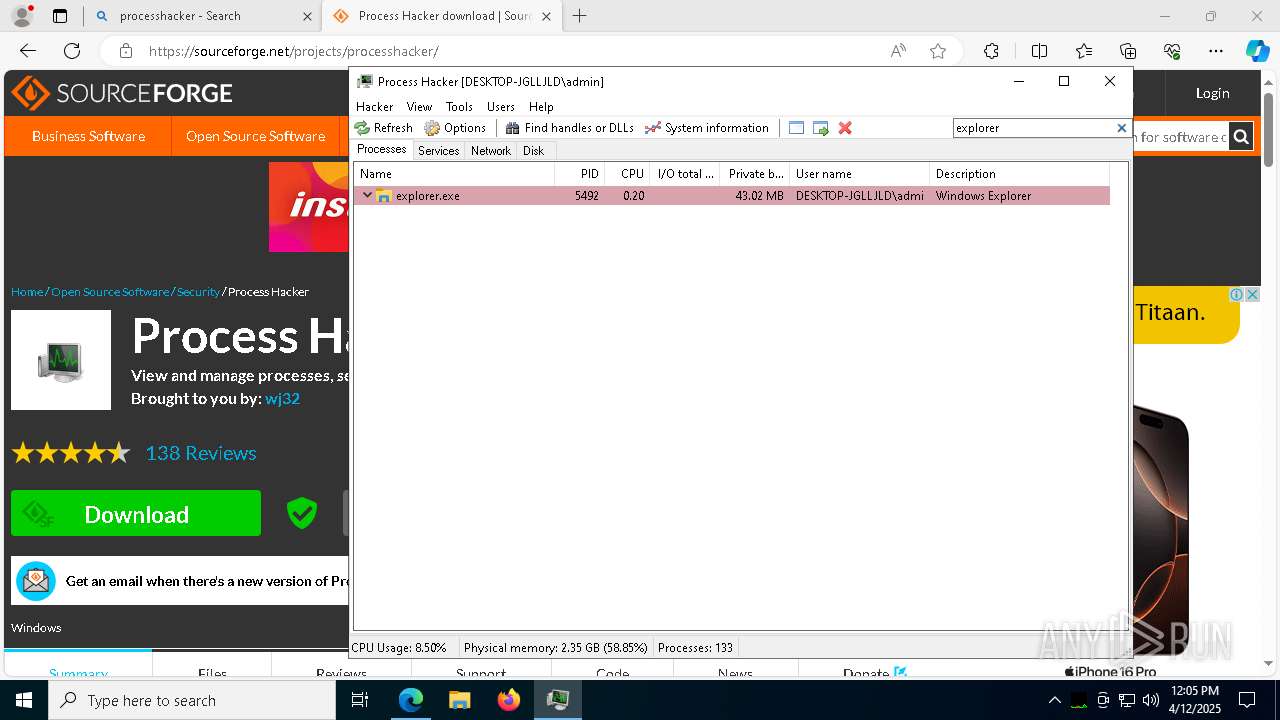Switch to processhacker - Search tab

pyautogui.click(x=202, y=16)
